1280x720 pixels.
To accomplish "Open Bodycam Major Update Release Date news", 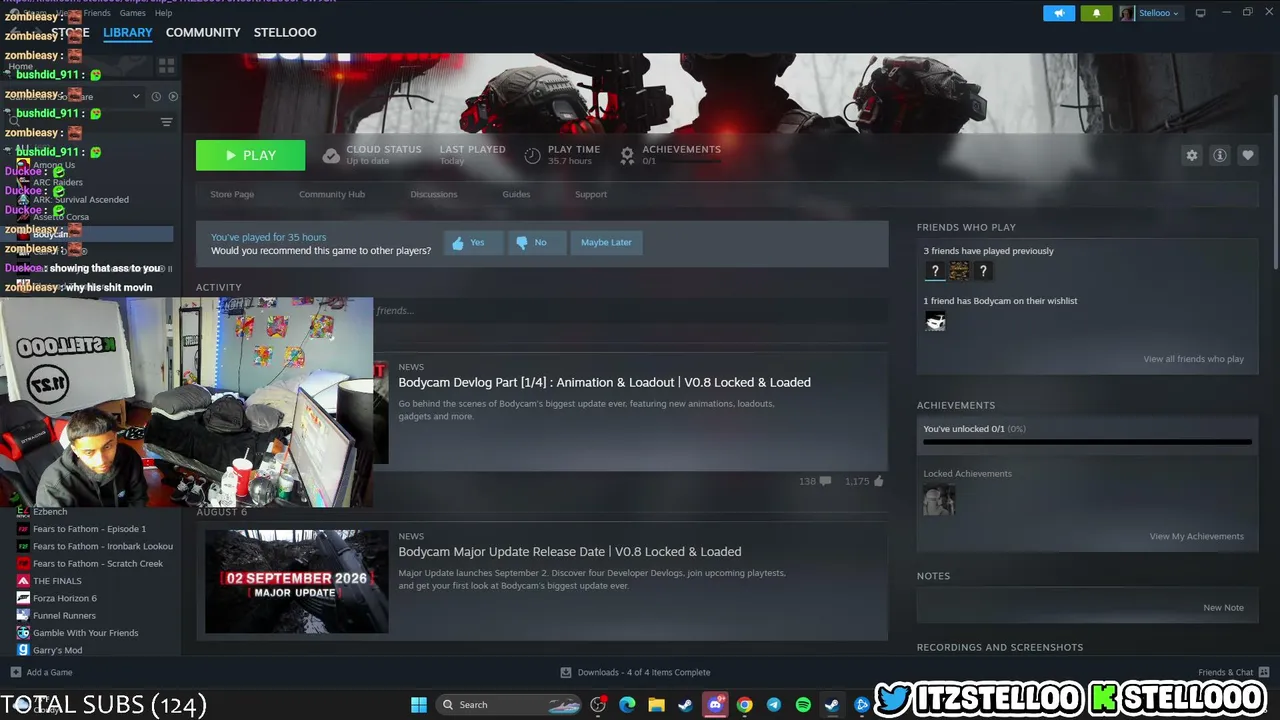I will [570, 551].
